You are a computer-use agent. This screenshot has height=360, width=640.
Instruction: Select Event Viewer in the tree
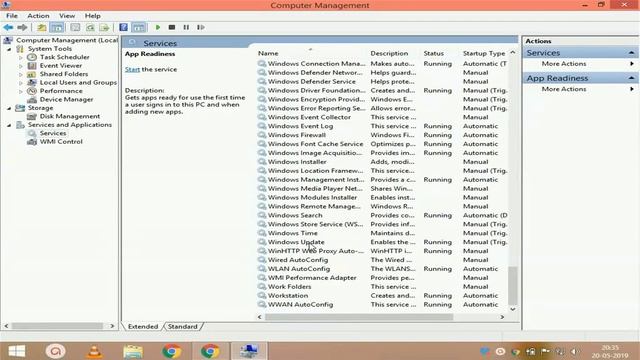pos(61,66)
